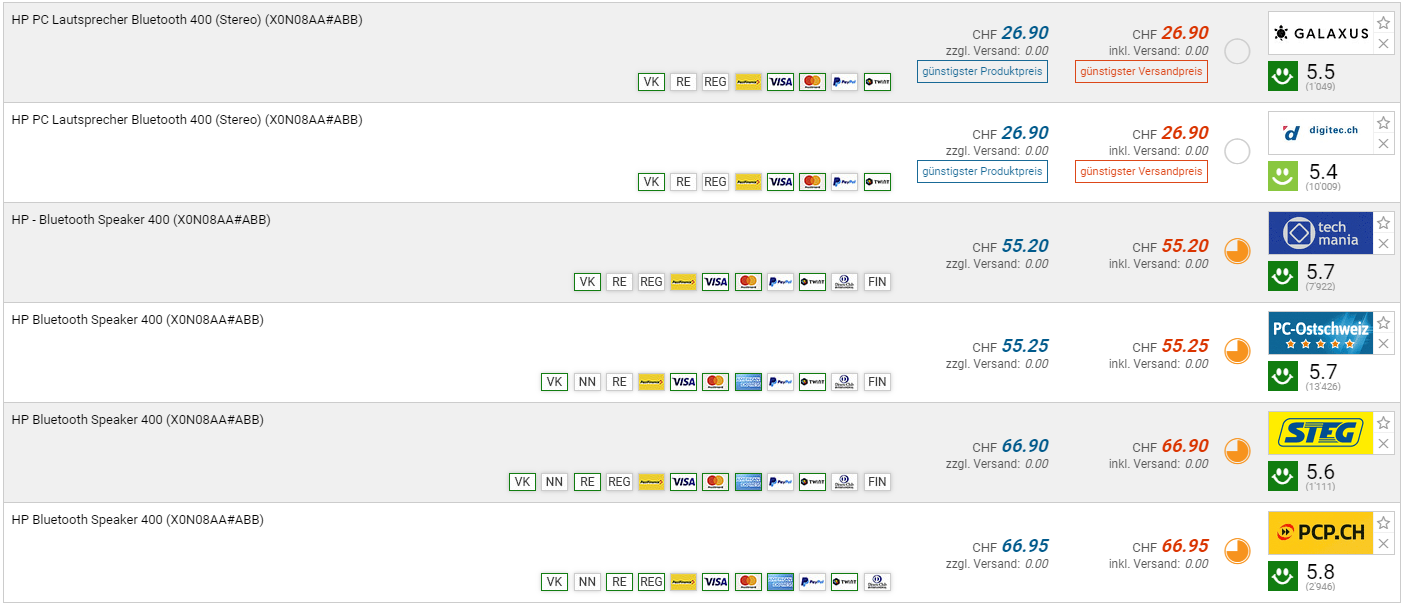Viewport: 1404px width, 604px height.
Task: Hide the Galaxus offer with its X icon
Action: [x=1383, y=43]
